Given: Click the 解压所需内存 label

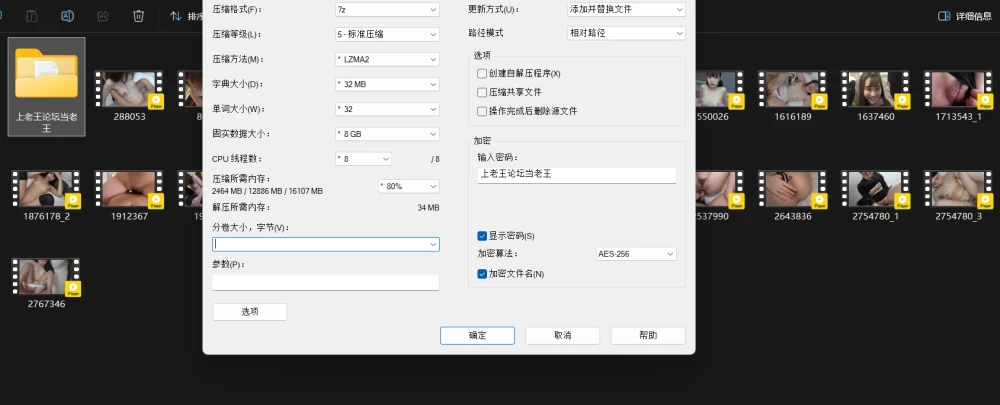Looking at the screenshot, I should pyautogui.click(x=241, y=207).
